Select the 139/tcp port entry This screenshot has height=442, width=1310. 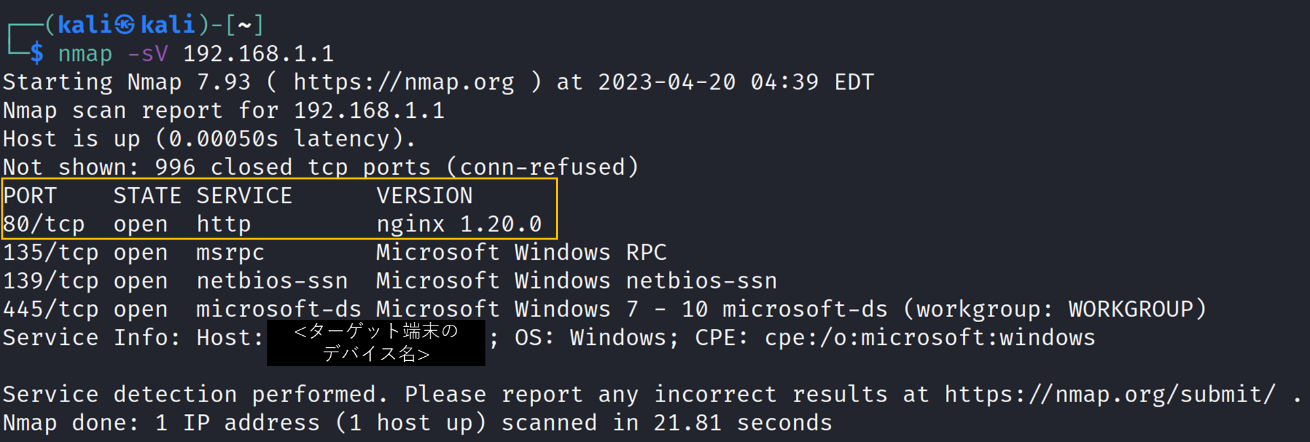click(51, 281)
